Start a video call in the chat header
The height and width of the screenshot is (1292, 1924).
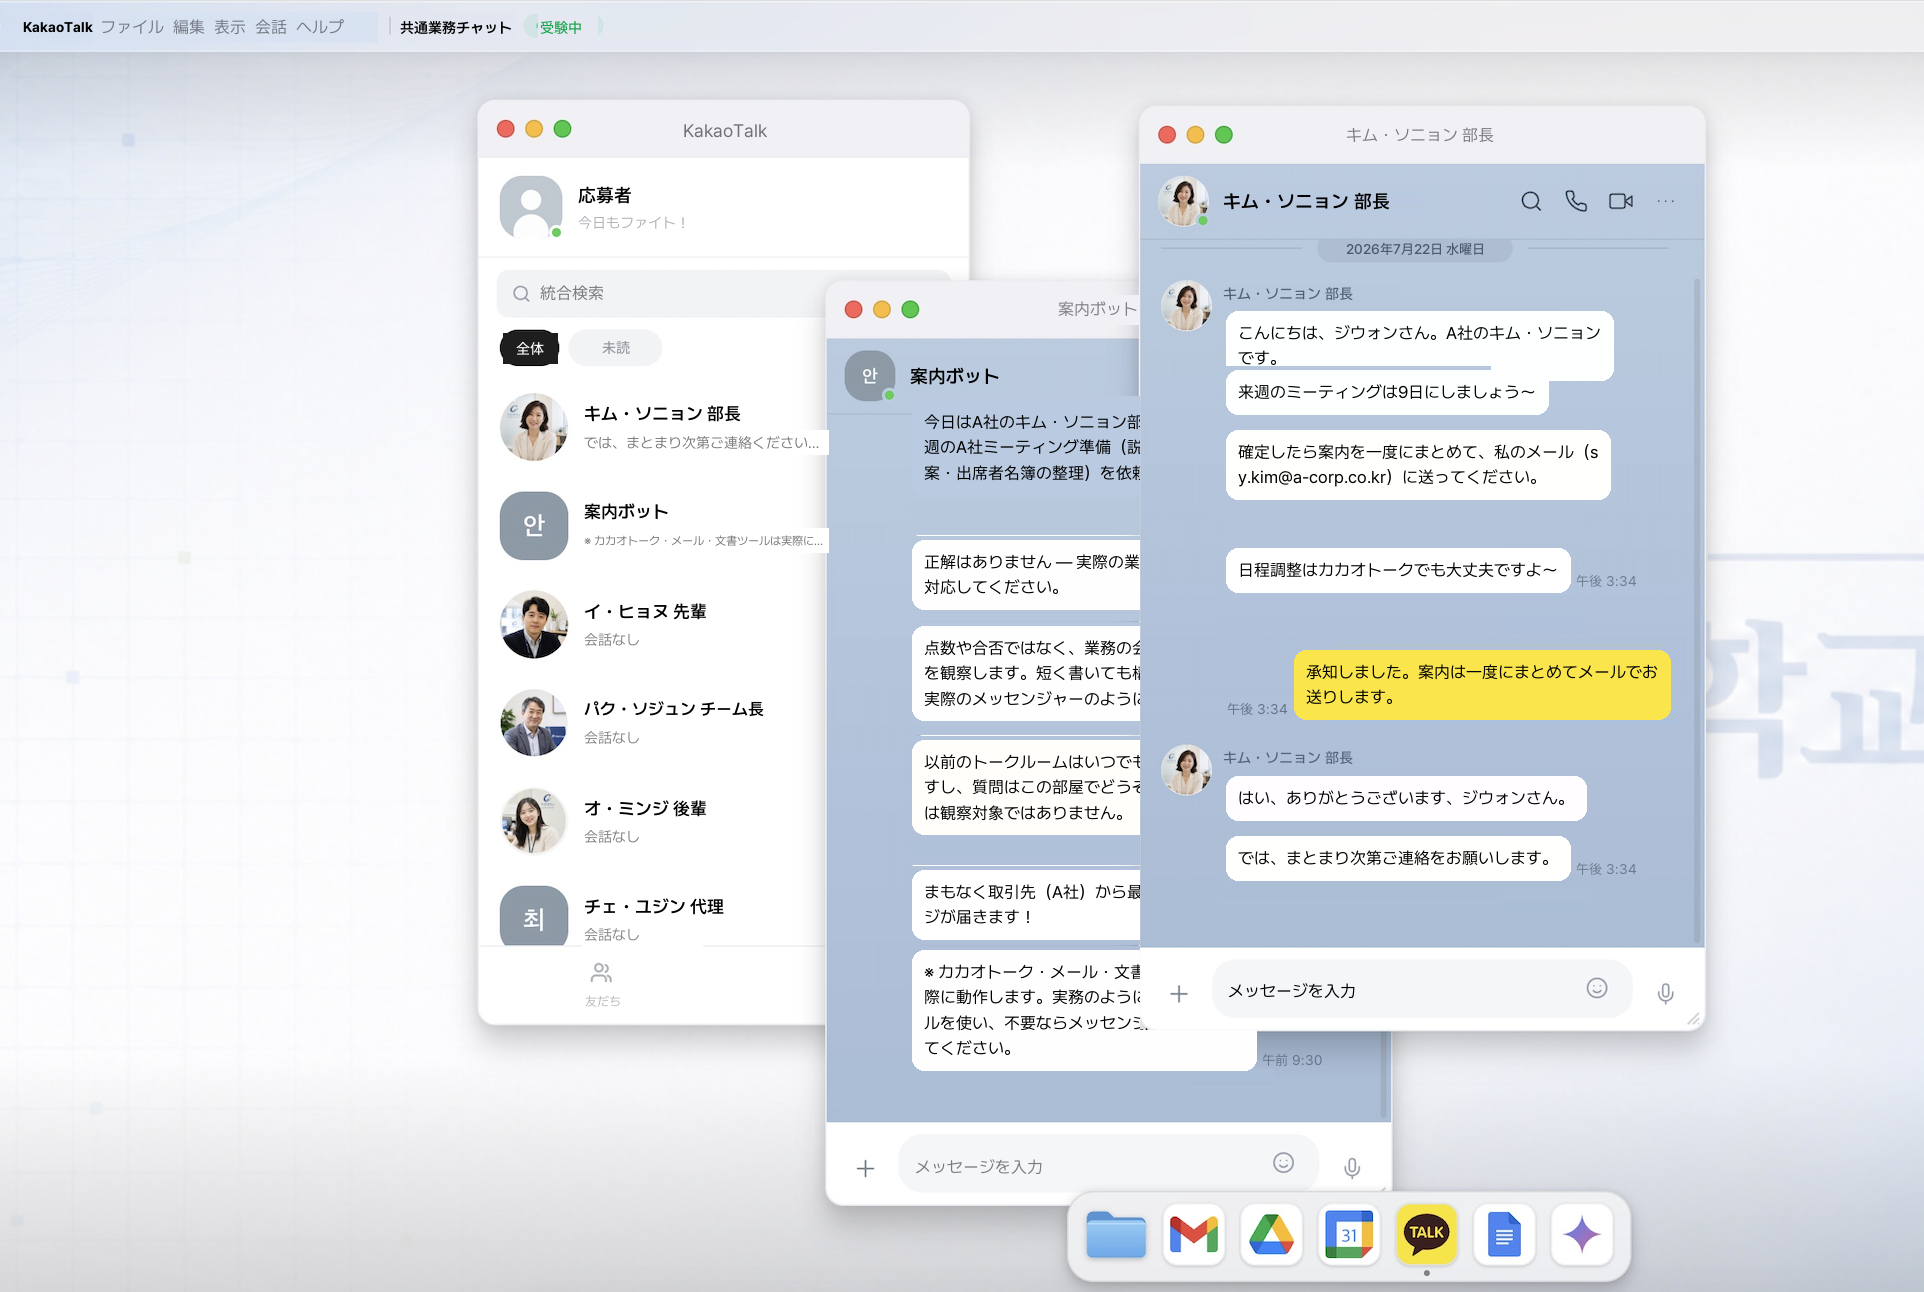click(1621, 201)
